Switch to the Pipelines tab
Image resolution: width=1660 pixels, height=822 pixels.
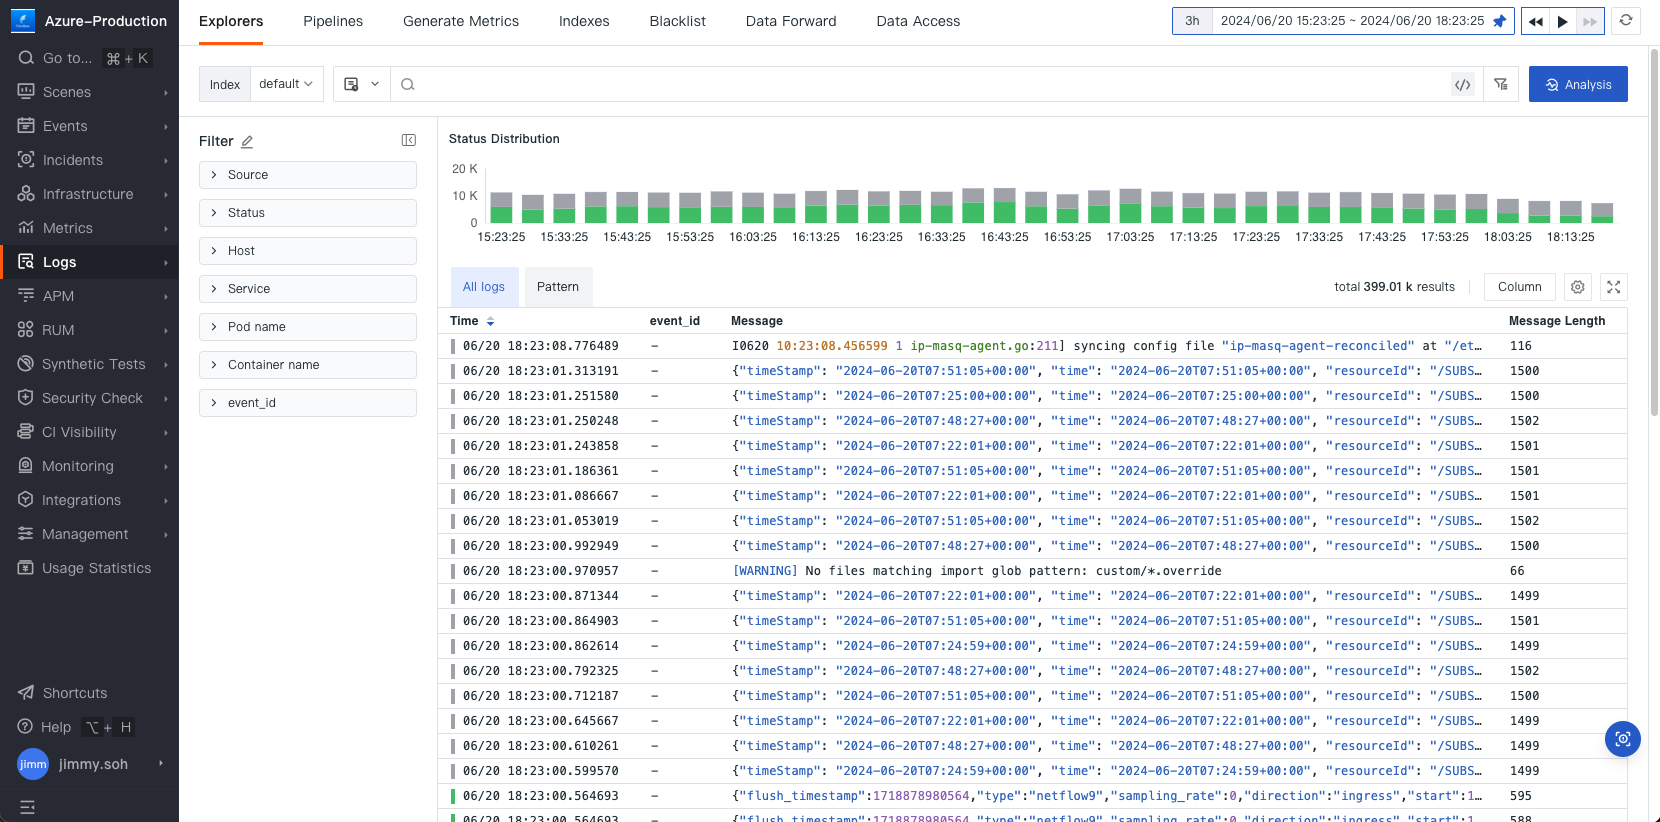pyautogui.click(x=333, y=21)
